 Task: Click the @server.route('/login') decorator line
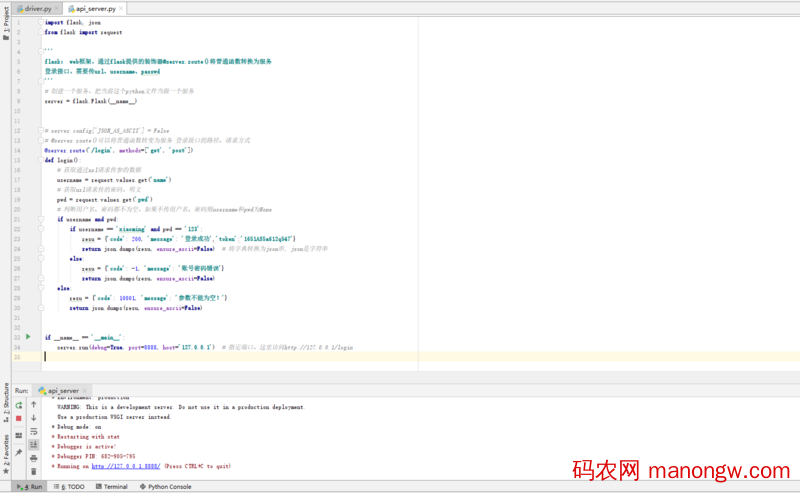[118, 151]
